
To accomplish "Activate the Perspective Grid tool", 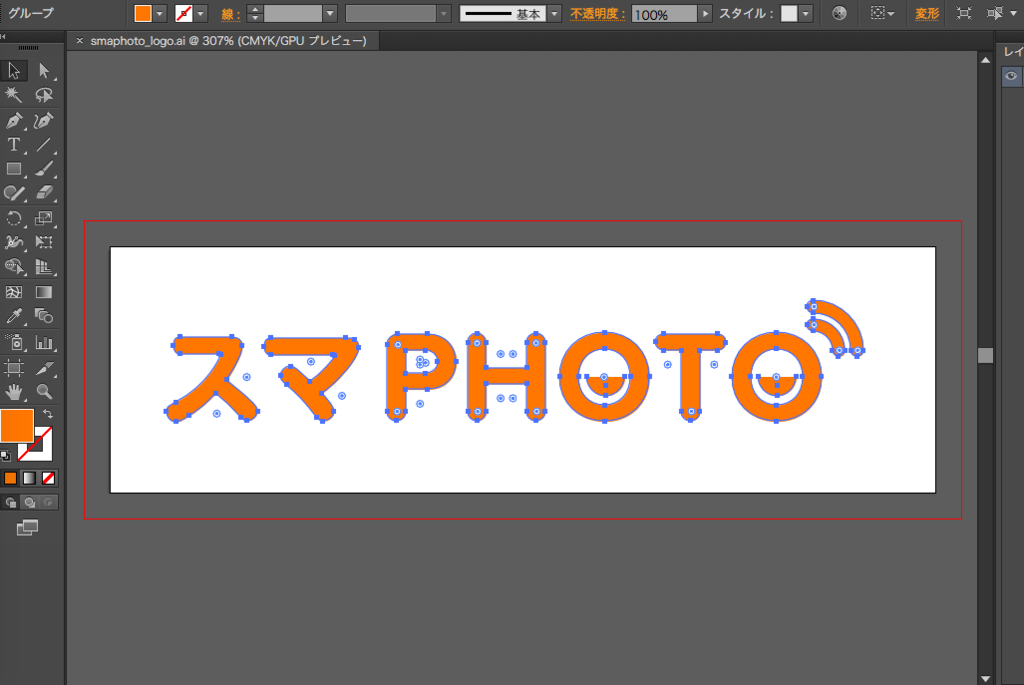I will point(44,267).
